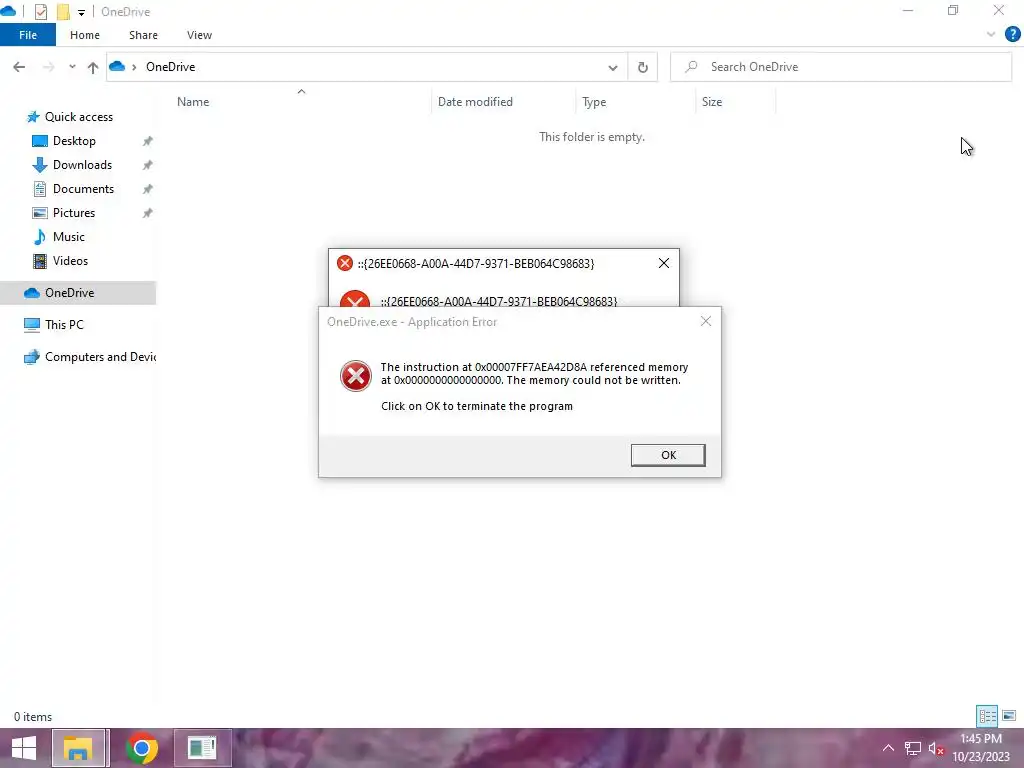Click the error icon in Application Error dialog
Screen dimensions: 1024x768
[x=355, y=376]
